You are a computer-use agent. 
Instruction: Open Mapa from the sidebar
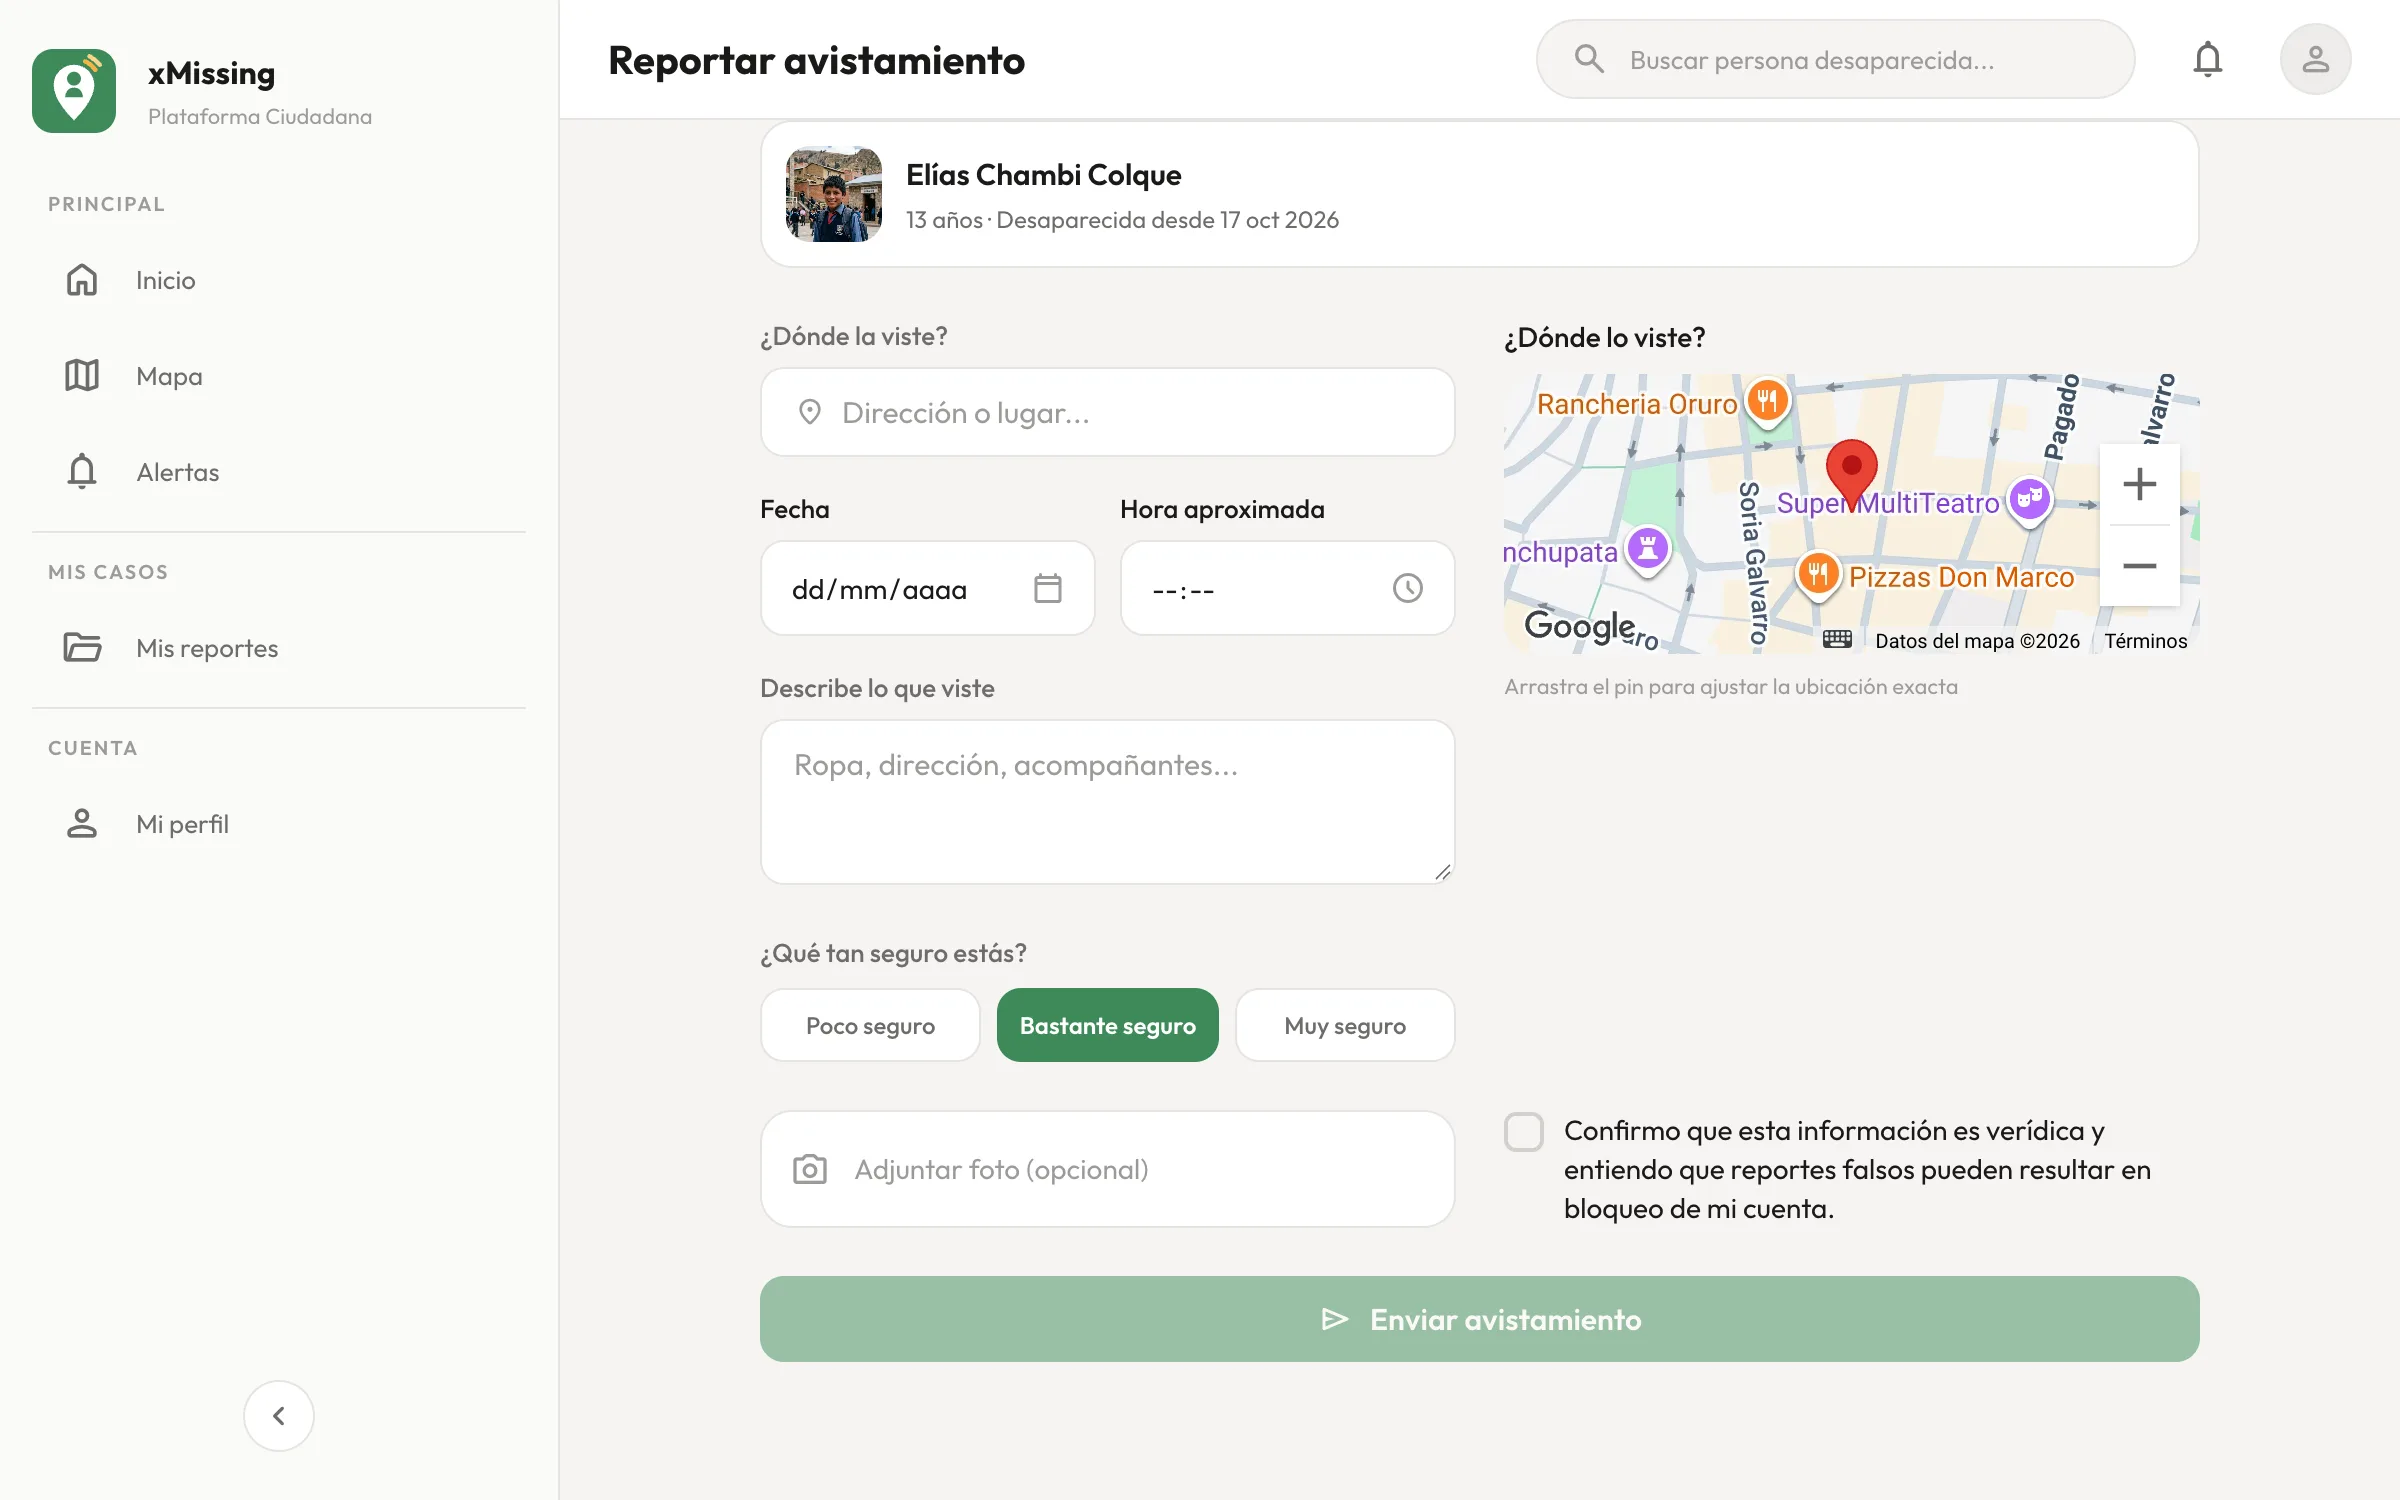click(279, 376)
